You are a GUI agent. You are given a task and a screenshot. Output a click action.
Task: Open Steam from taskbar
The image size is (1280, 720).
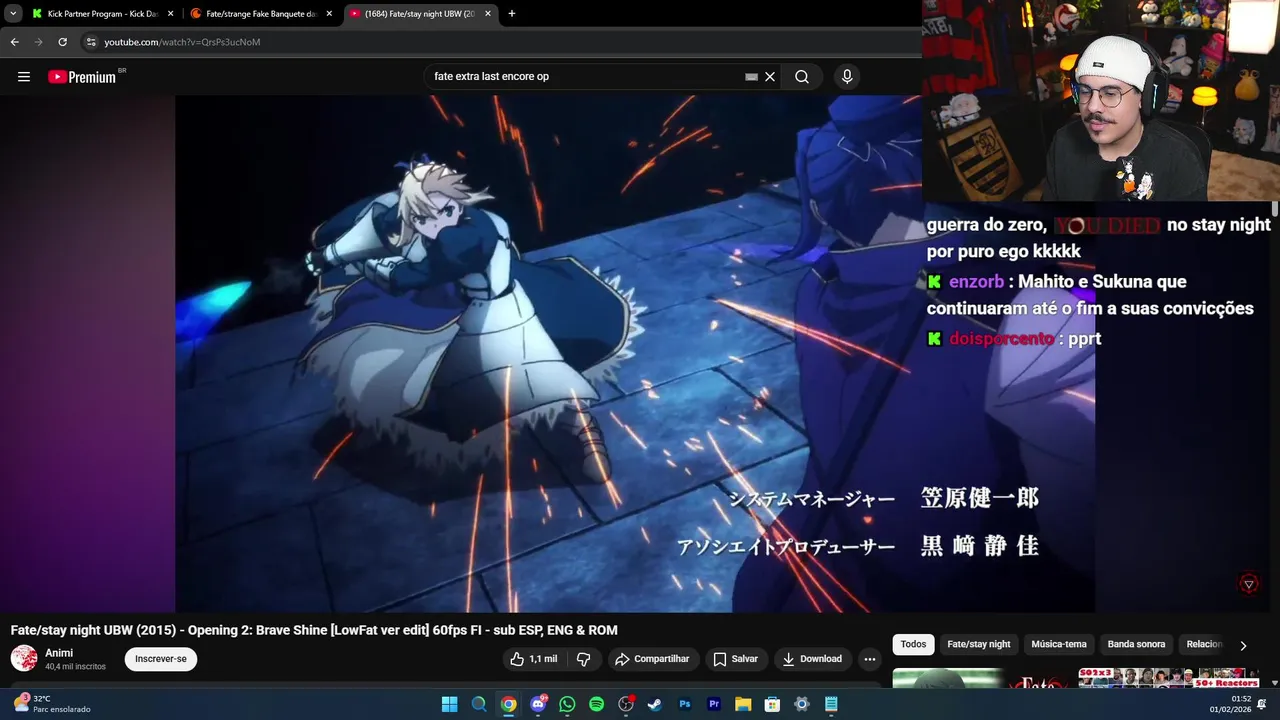[655, 704]
